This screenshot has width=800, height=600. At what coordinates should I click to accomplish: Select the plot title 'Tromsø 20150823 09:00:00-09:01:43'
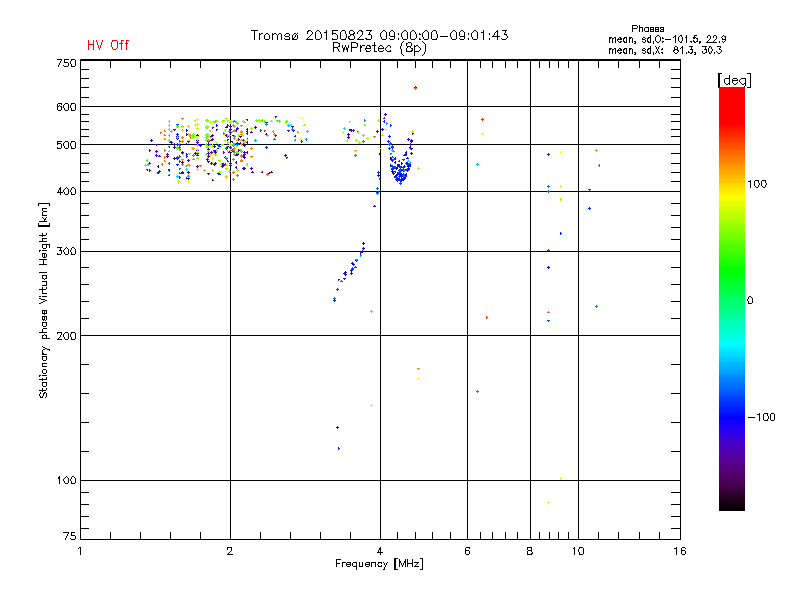click(x=379, y=35)
